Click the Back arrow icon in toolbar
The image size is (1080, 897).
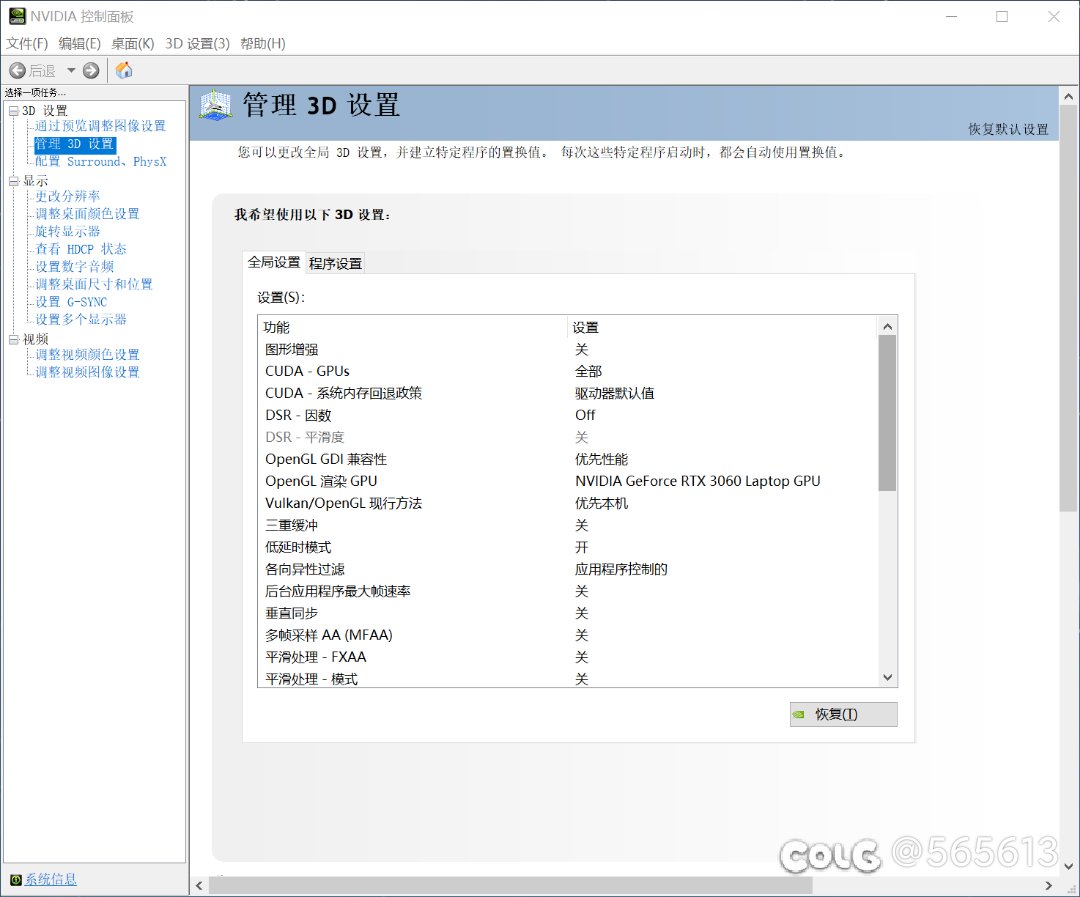(x=17, y=70)
